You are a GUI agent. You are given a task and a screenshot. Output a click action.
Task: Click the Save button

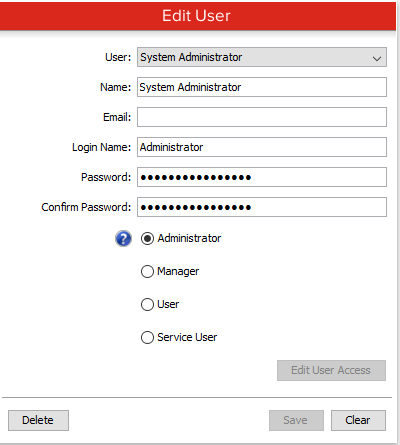296,420
